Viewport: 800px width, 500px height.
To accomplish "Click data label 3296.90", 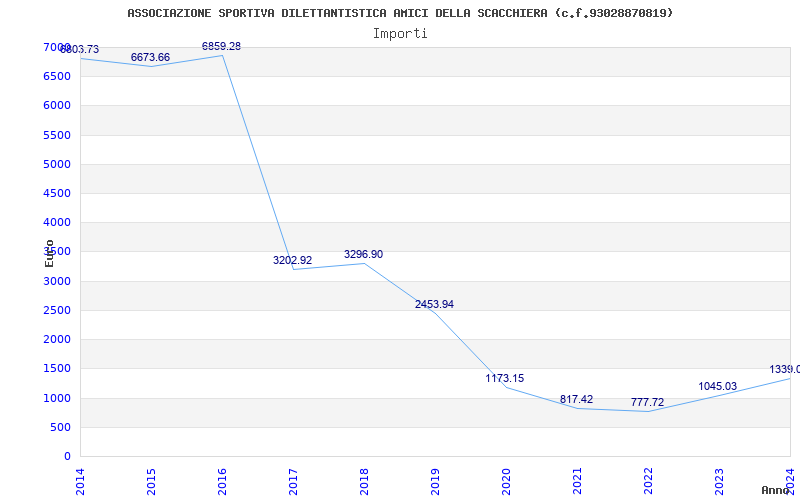I will coord(363,254).
